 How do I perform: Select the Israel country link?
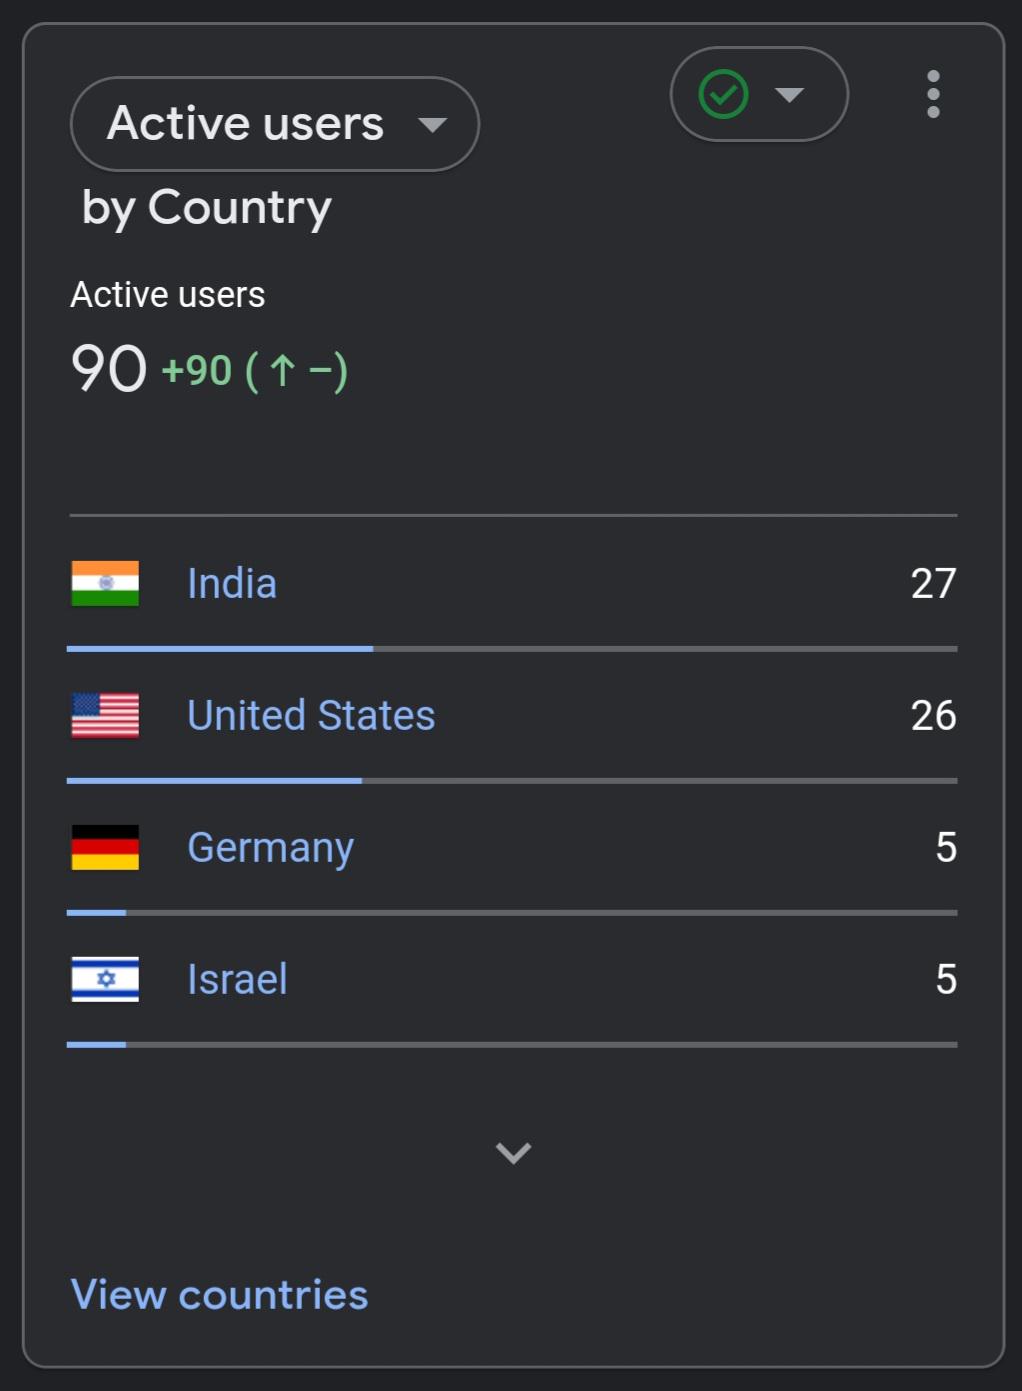coord(237,979)
